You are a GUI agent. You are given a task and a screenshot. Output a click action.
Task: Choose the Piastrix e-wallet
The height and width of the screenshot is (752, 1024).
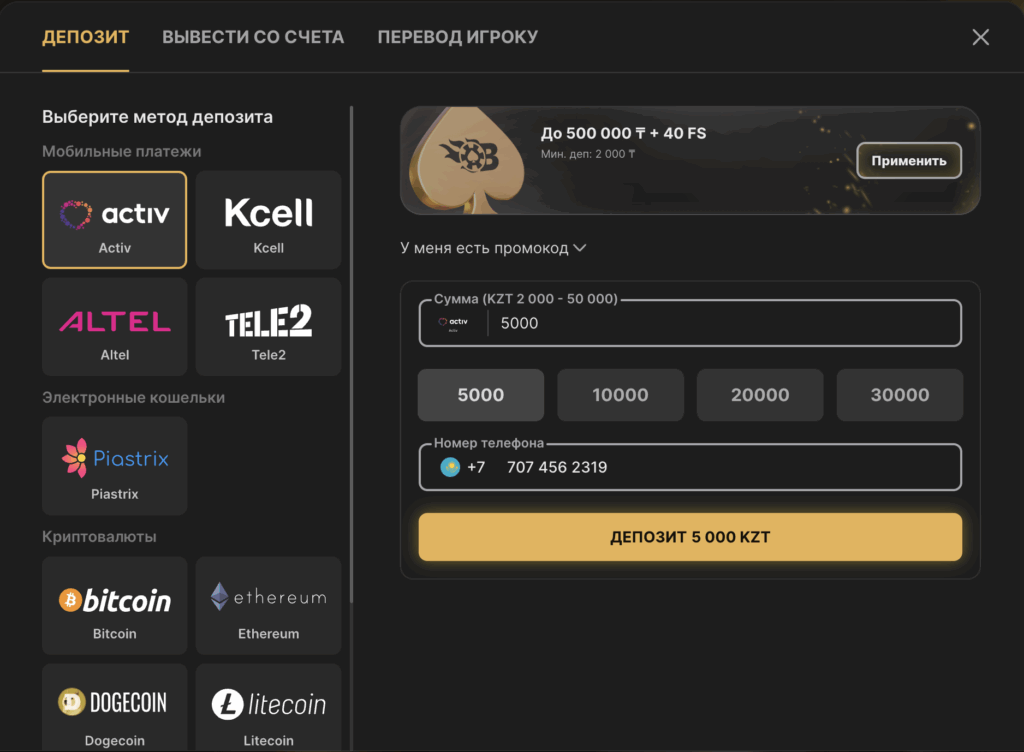(x=114, y=466)
